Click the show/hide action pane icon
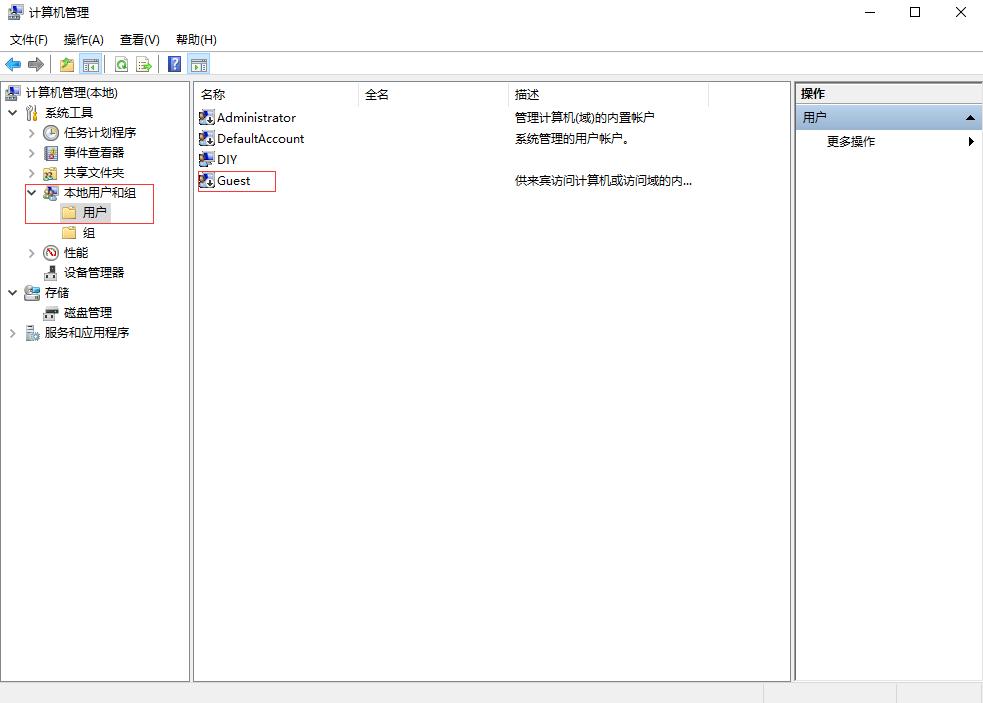The height and width of the screenshot is (703, 983). pos(199,63)
